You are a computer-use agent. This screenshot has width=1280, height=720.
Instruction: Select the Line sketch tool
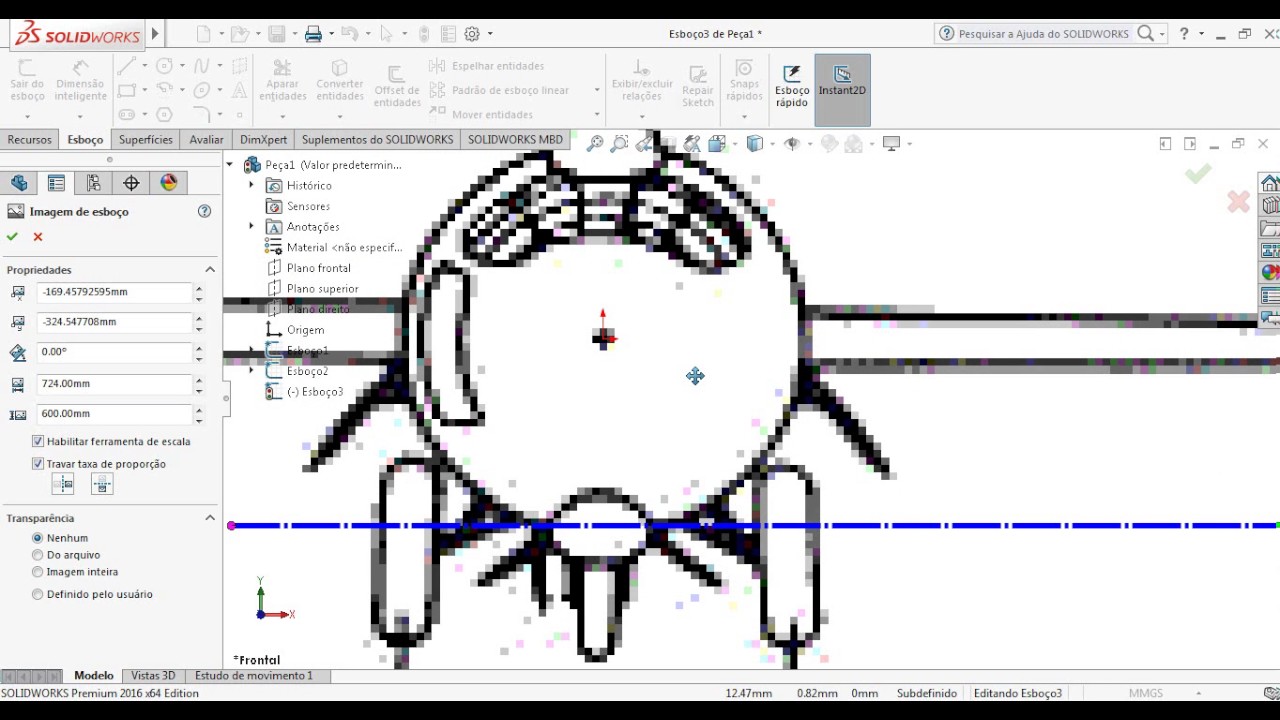click(126, 66)
